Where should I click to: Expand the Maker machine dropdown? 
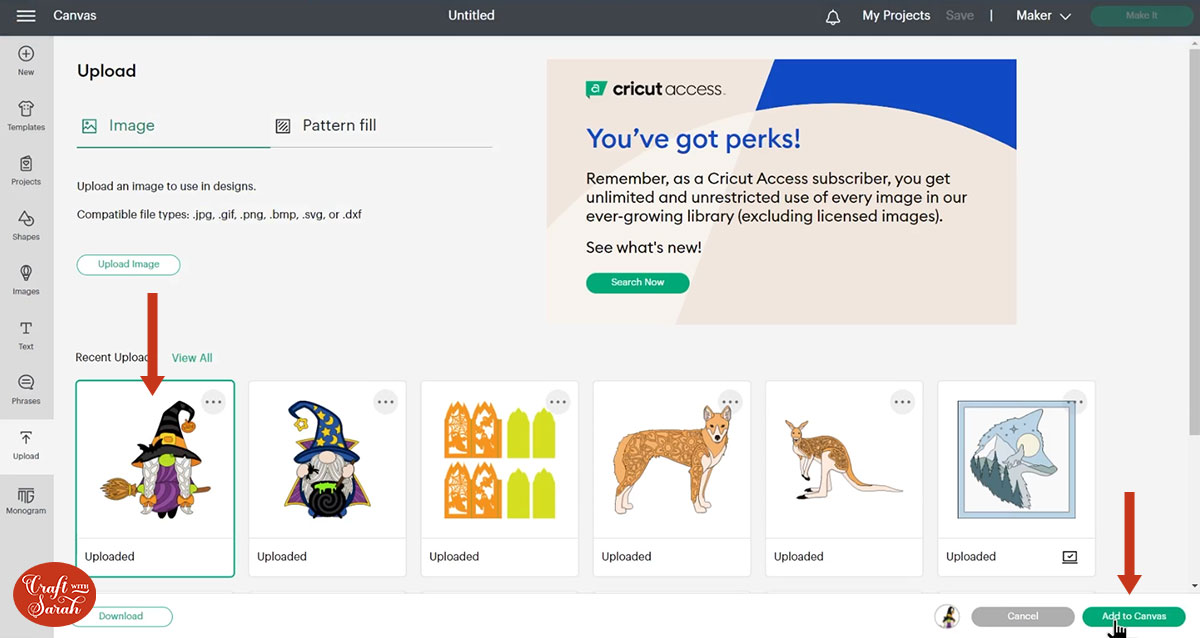1043,16
